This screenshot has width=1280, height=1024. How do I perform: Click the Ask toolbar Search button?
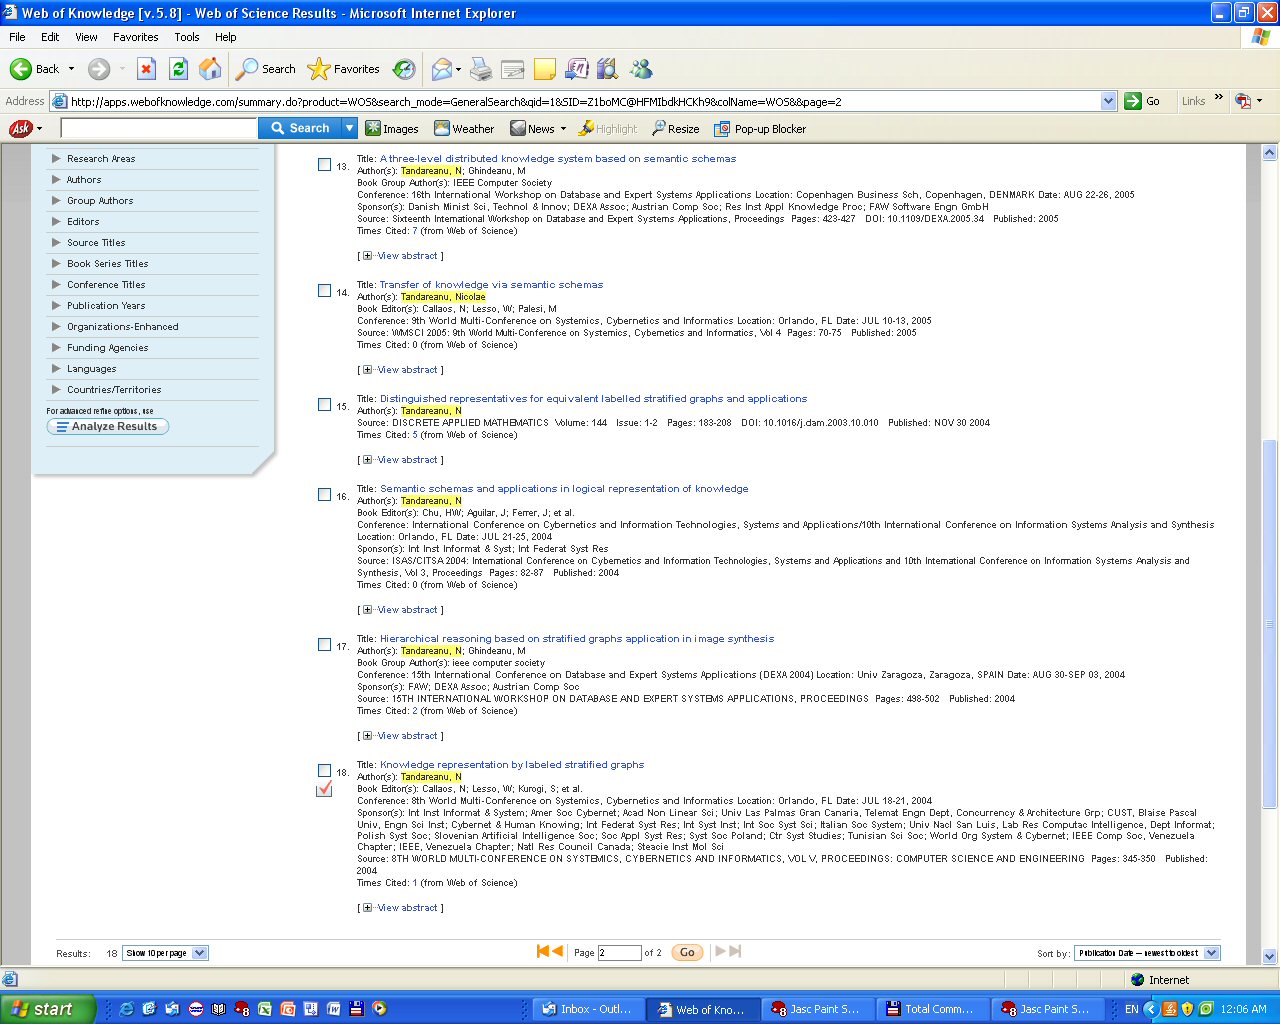299,128
